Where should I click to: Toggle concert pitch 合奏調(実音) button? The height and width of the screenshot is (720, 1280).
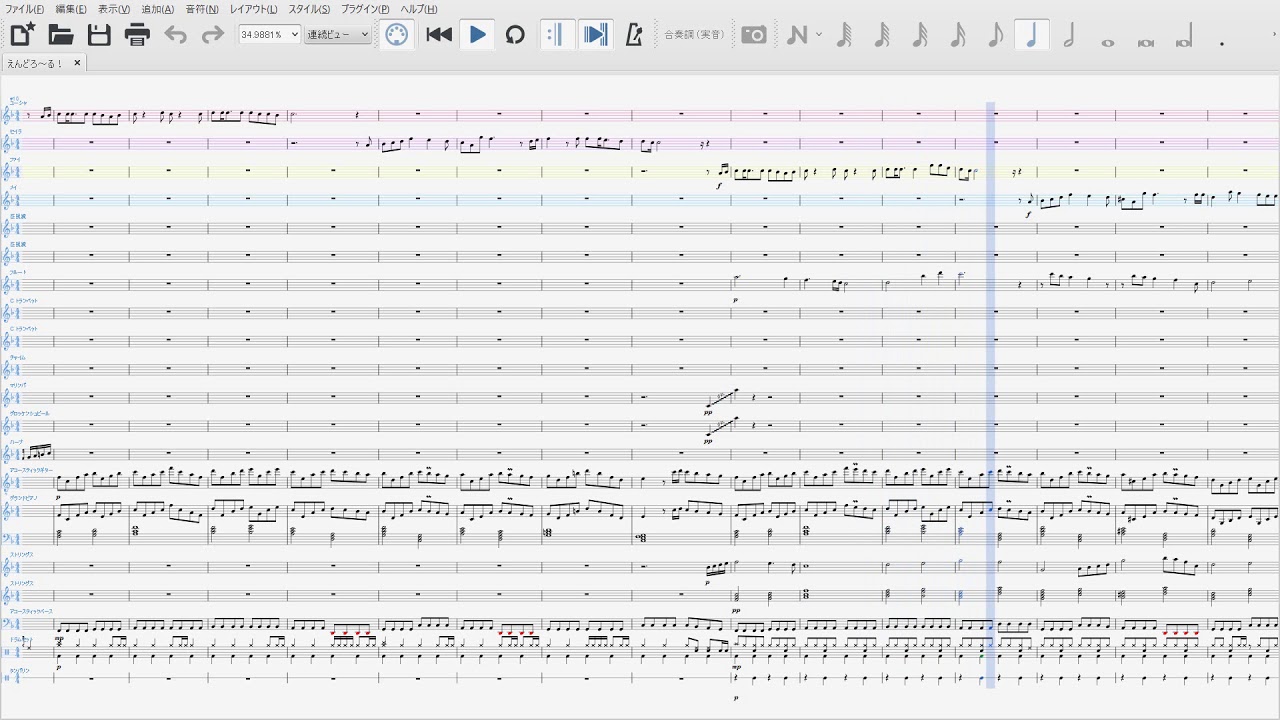tap(694, 35)
